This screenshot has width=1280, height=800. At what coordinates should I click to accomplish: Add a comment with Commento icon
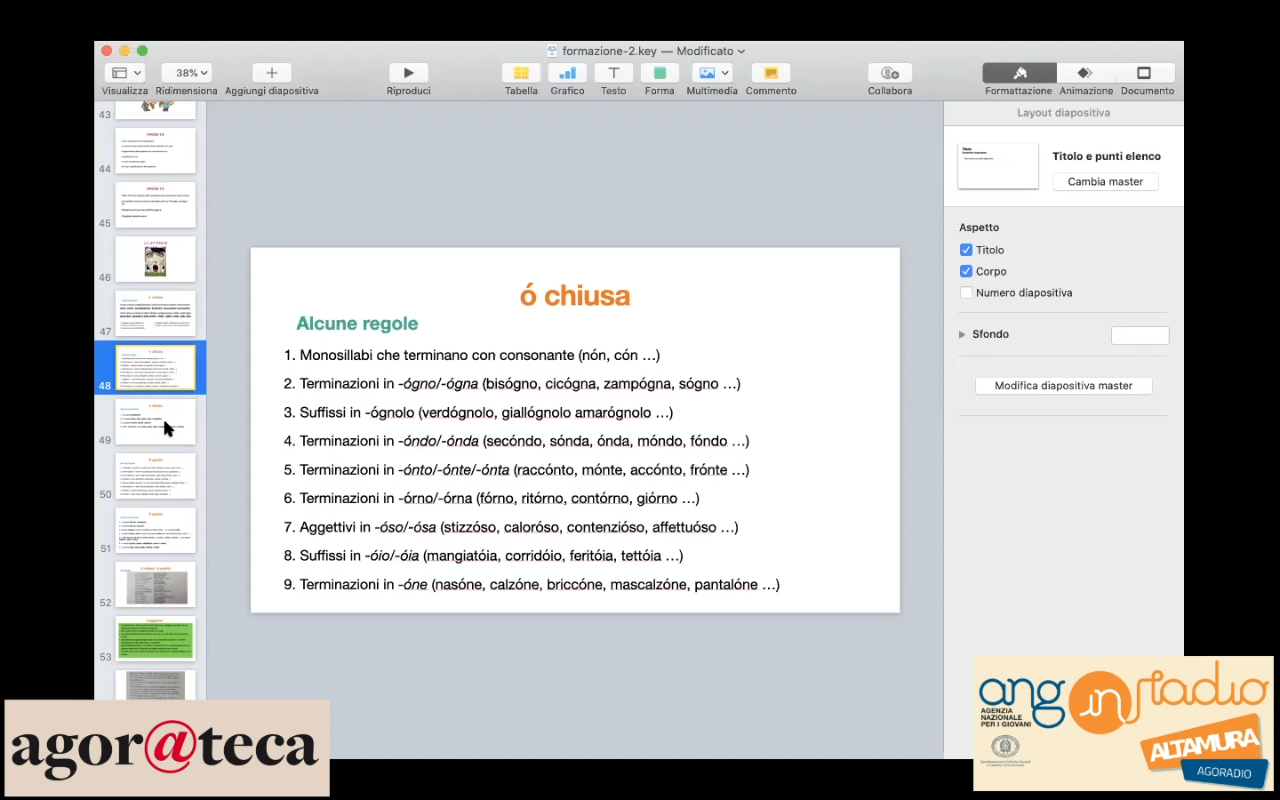coord(771,73)
